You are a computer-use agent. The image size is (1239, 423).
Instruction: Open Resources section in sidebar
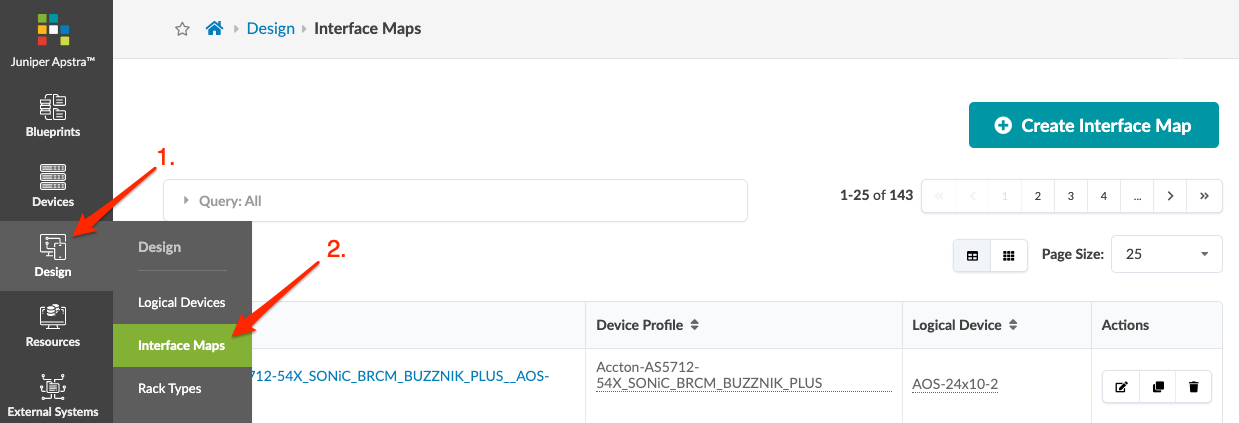(x=53, y=327)
